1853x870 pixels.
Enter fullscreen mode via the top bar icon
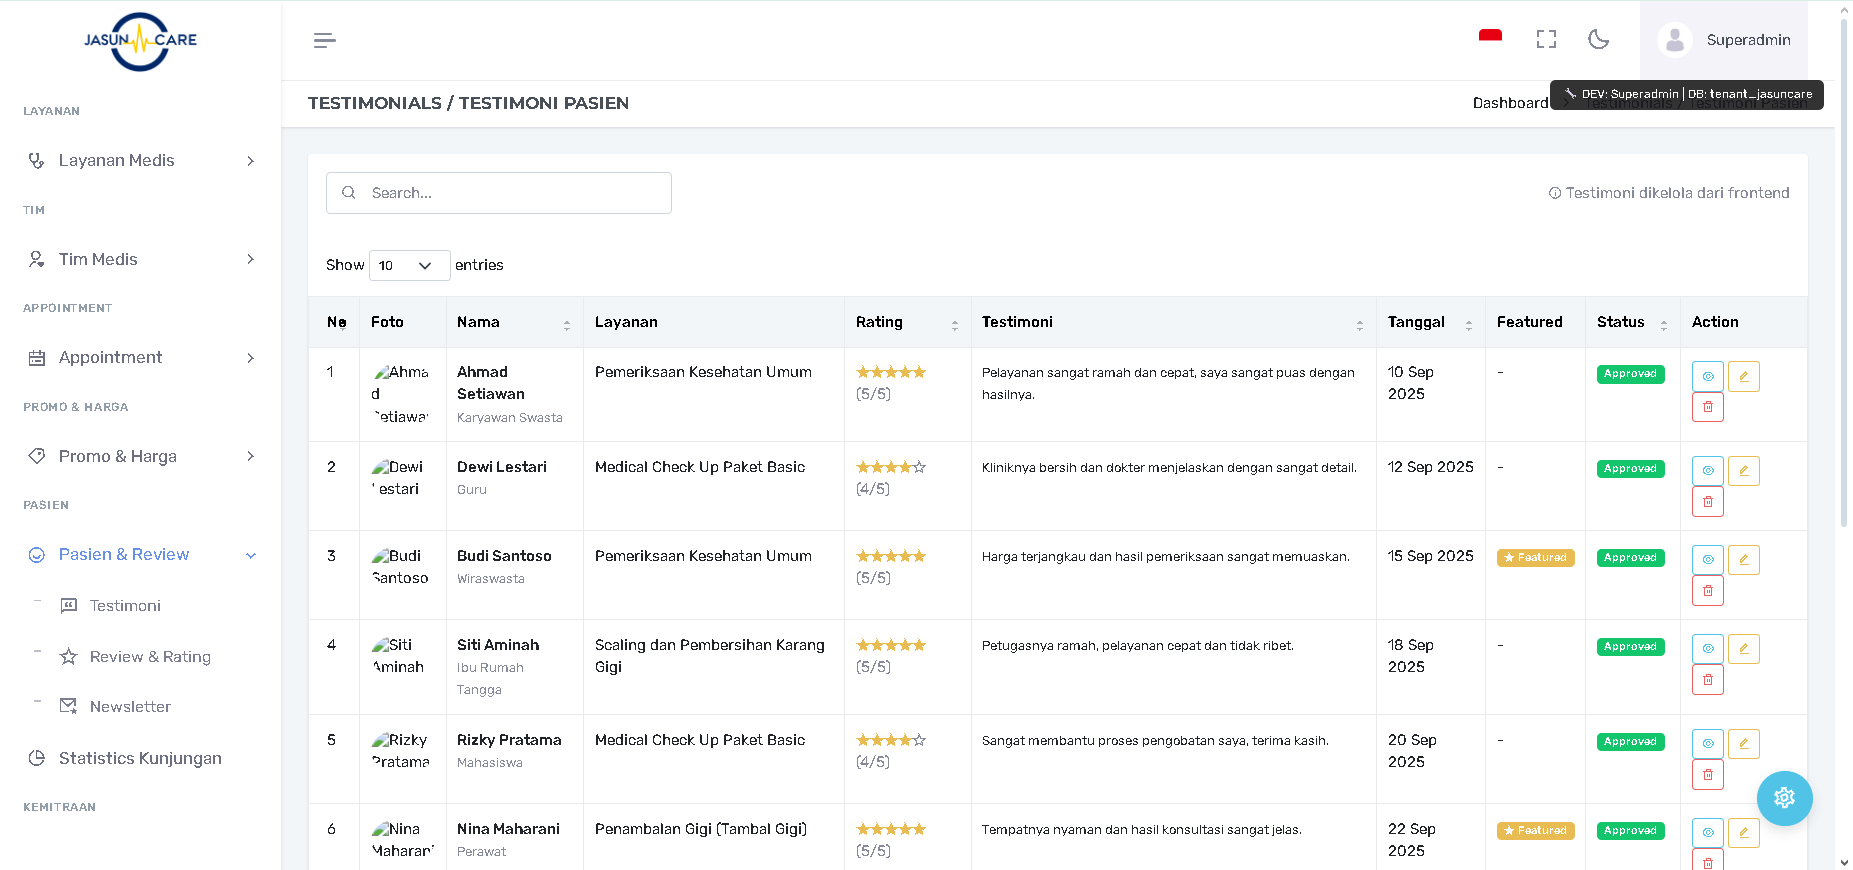(1546, 39)
